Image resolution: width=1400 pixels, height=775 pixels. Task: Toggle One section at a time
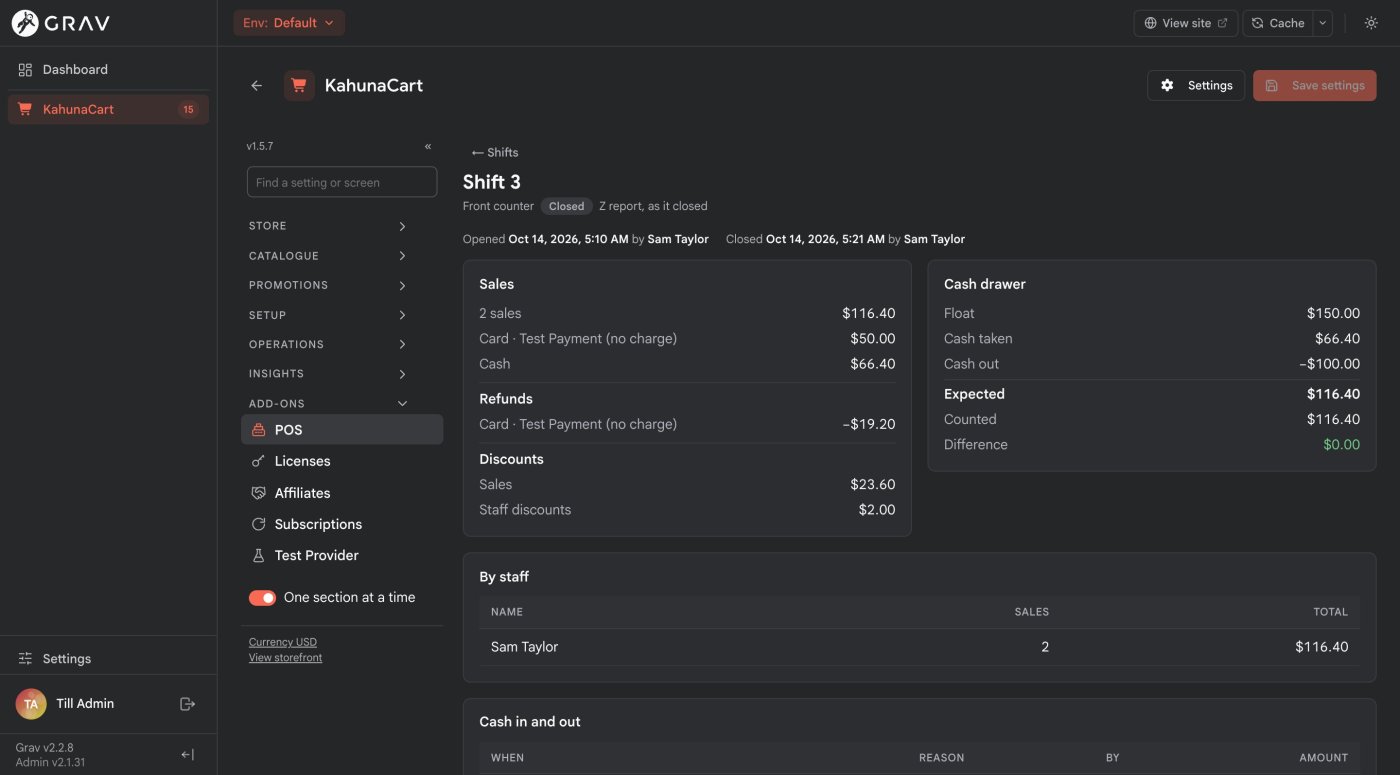click(x=262, y=597)
